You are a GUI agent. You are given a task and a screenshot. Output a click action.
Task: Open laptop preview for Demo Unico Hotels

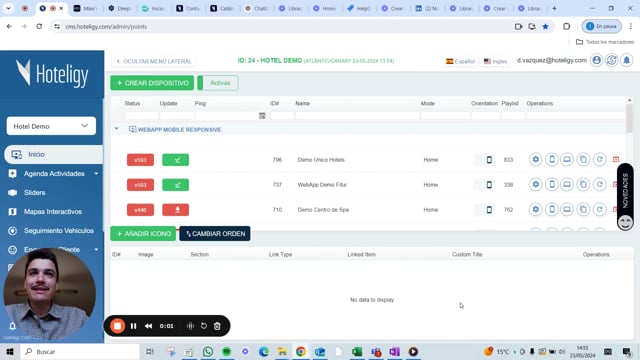coord(567,160)
